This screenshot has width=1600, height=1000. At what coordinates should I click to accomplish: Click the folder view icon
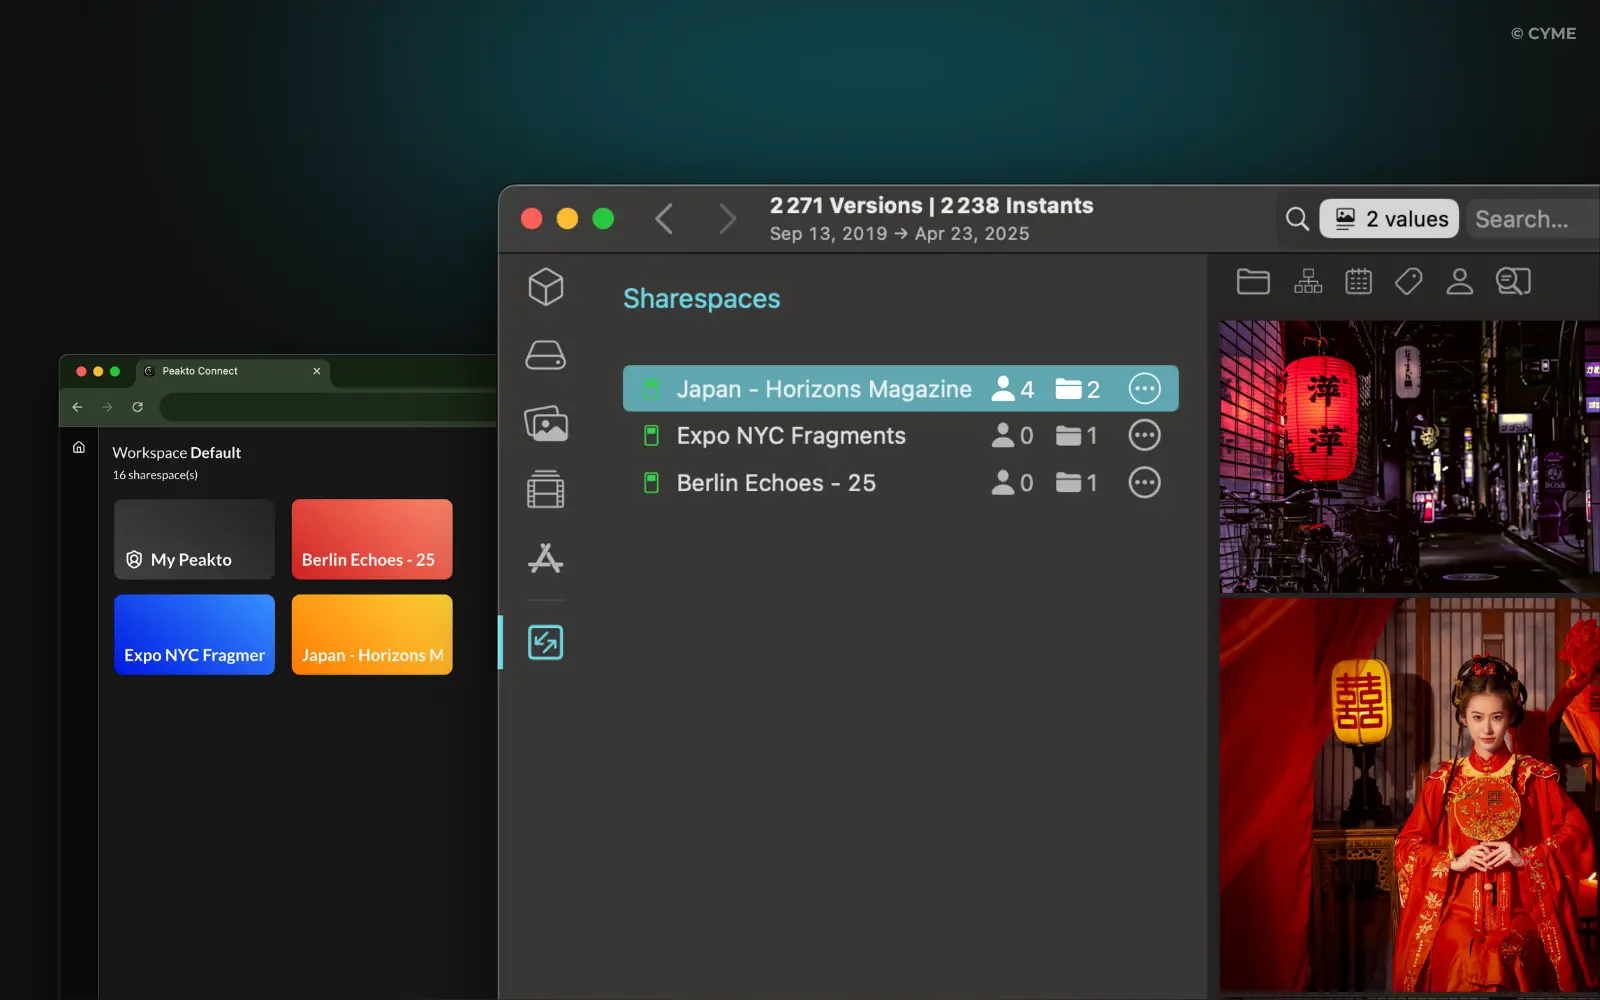1253,282
